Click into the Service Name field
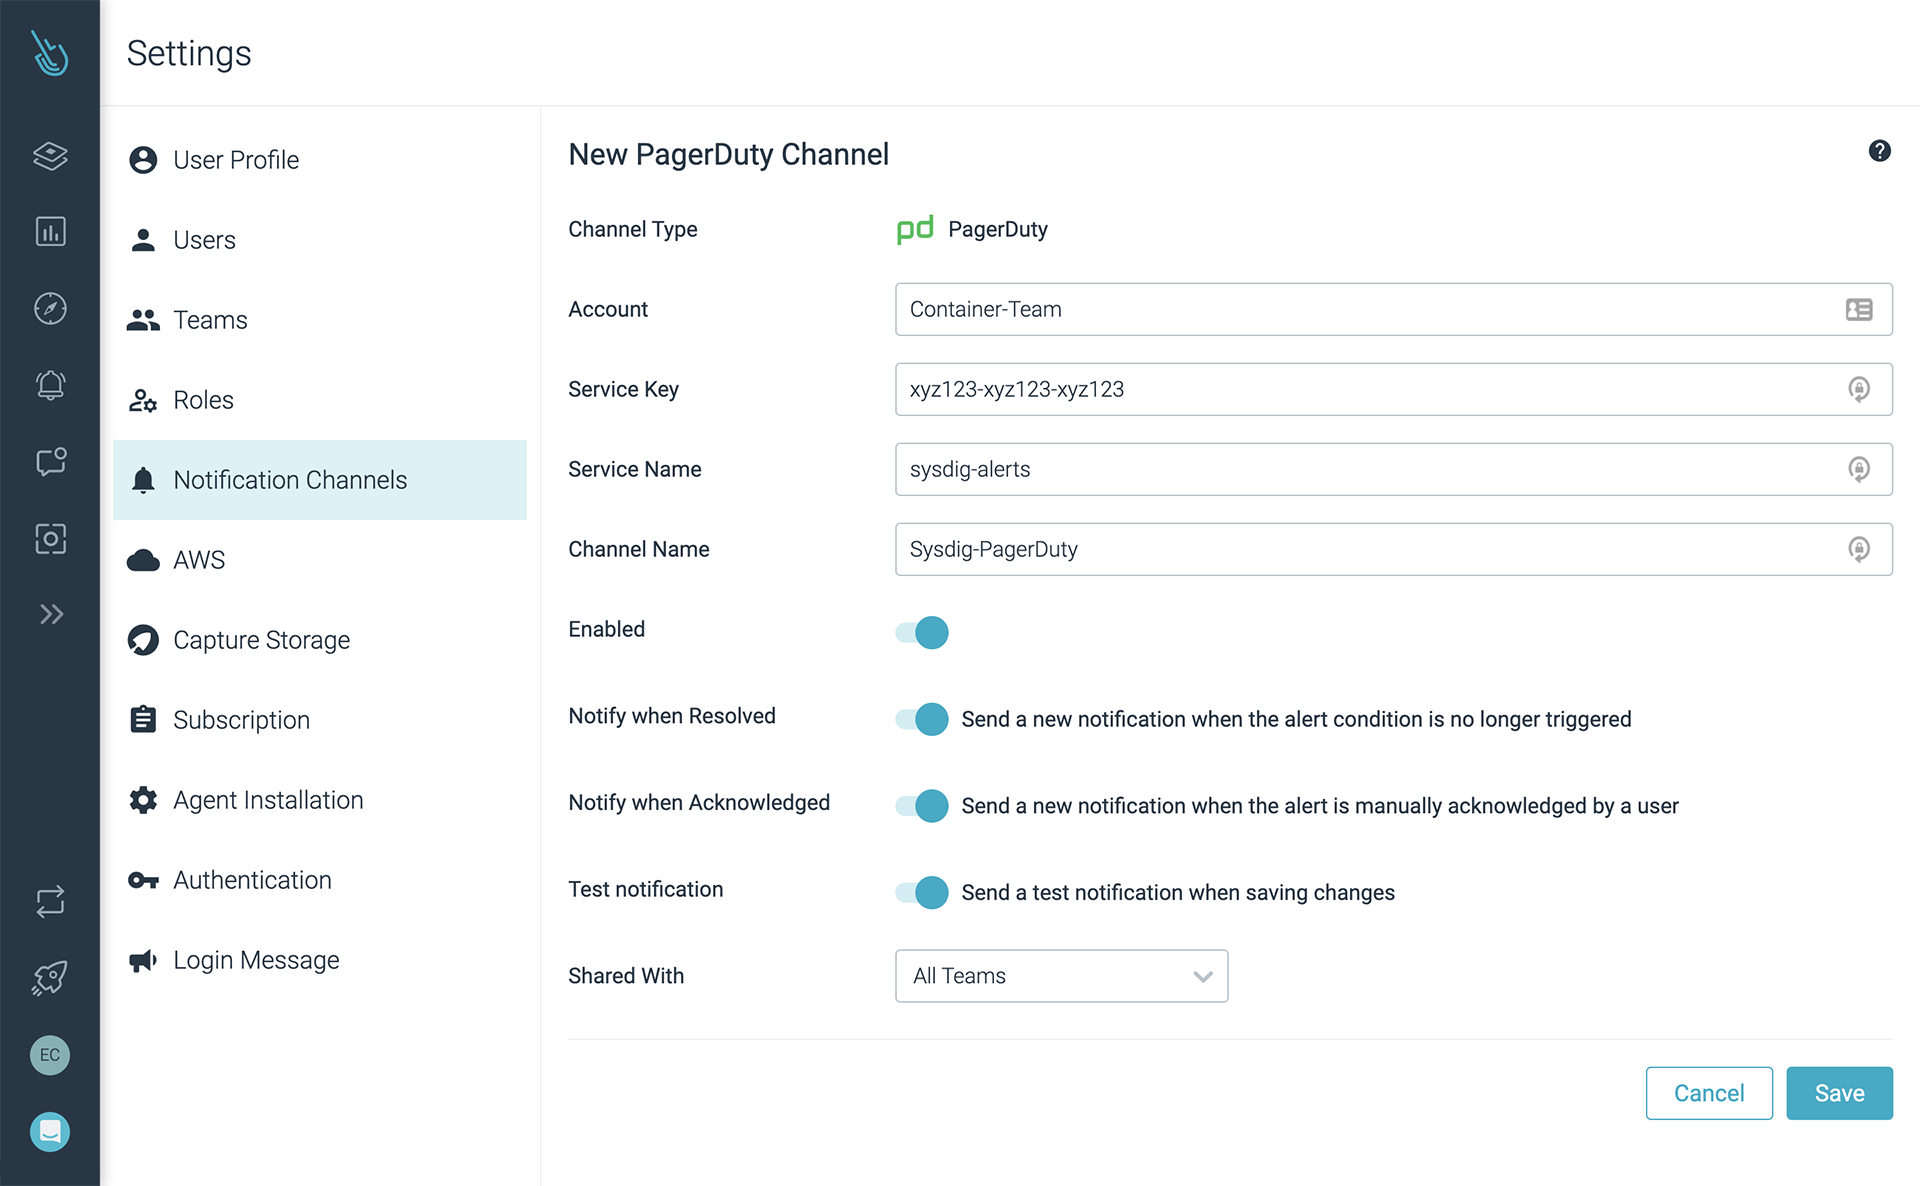The image size is (1920, 1186). coord(1393,469)
